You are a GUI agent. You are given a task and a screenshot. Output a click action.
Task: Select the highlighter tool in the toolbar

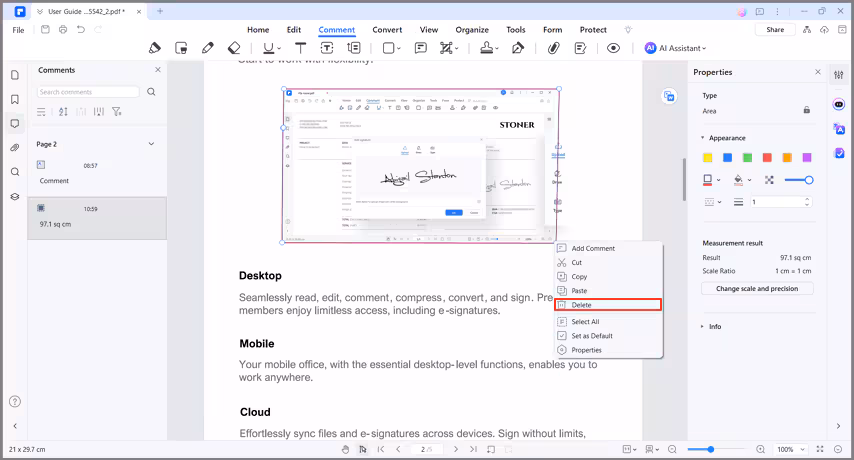click(x=155, y=48)
